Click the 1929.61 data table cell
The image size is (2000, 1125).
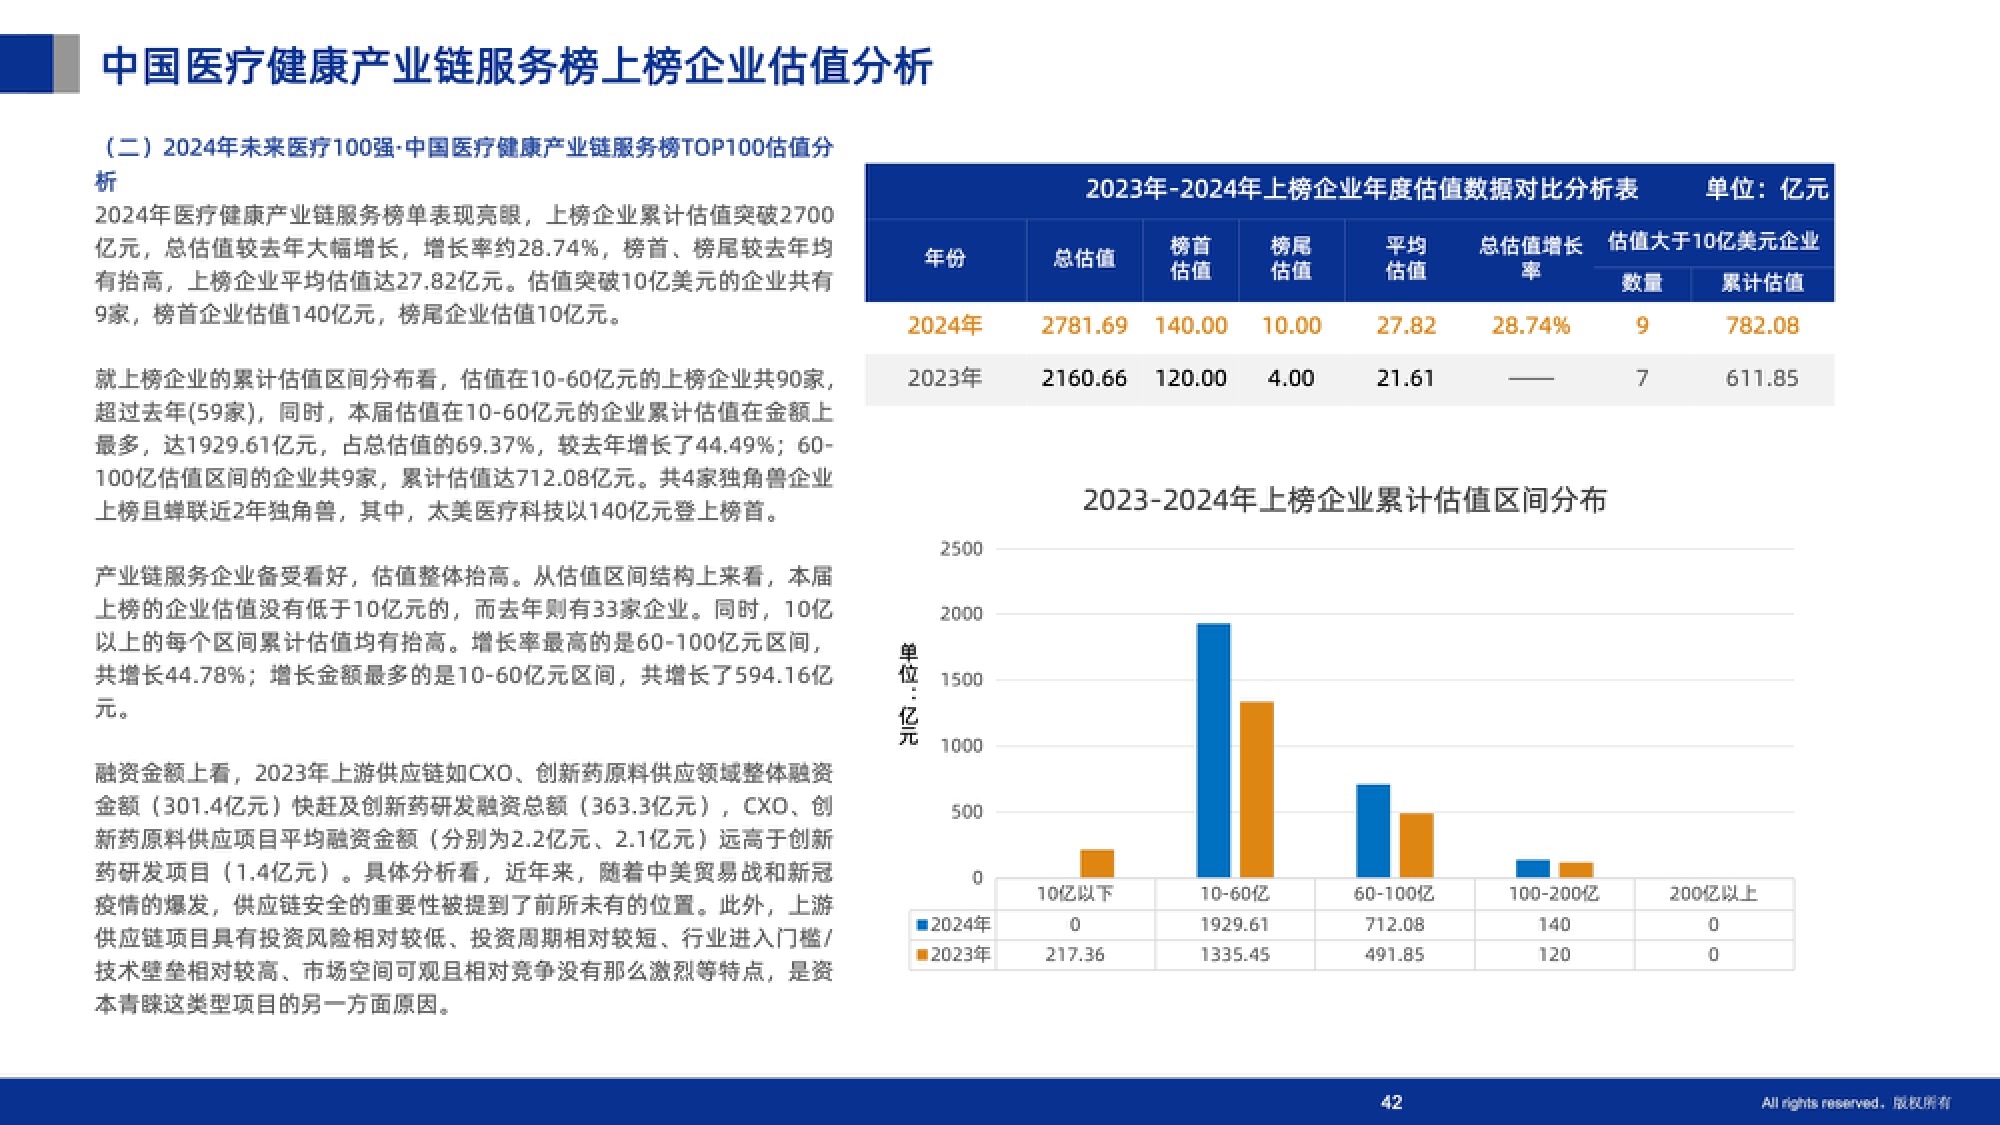[1234, 925]
